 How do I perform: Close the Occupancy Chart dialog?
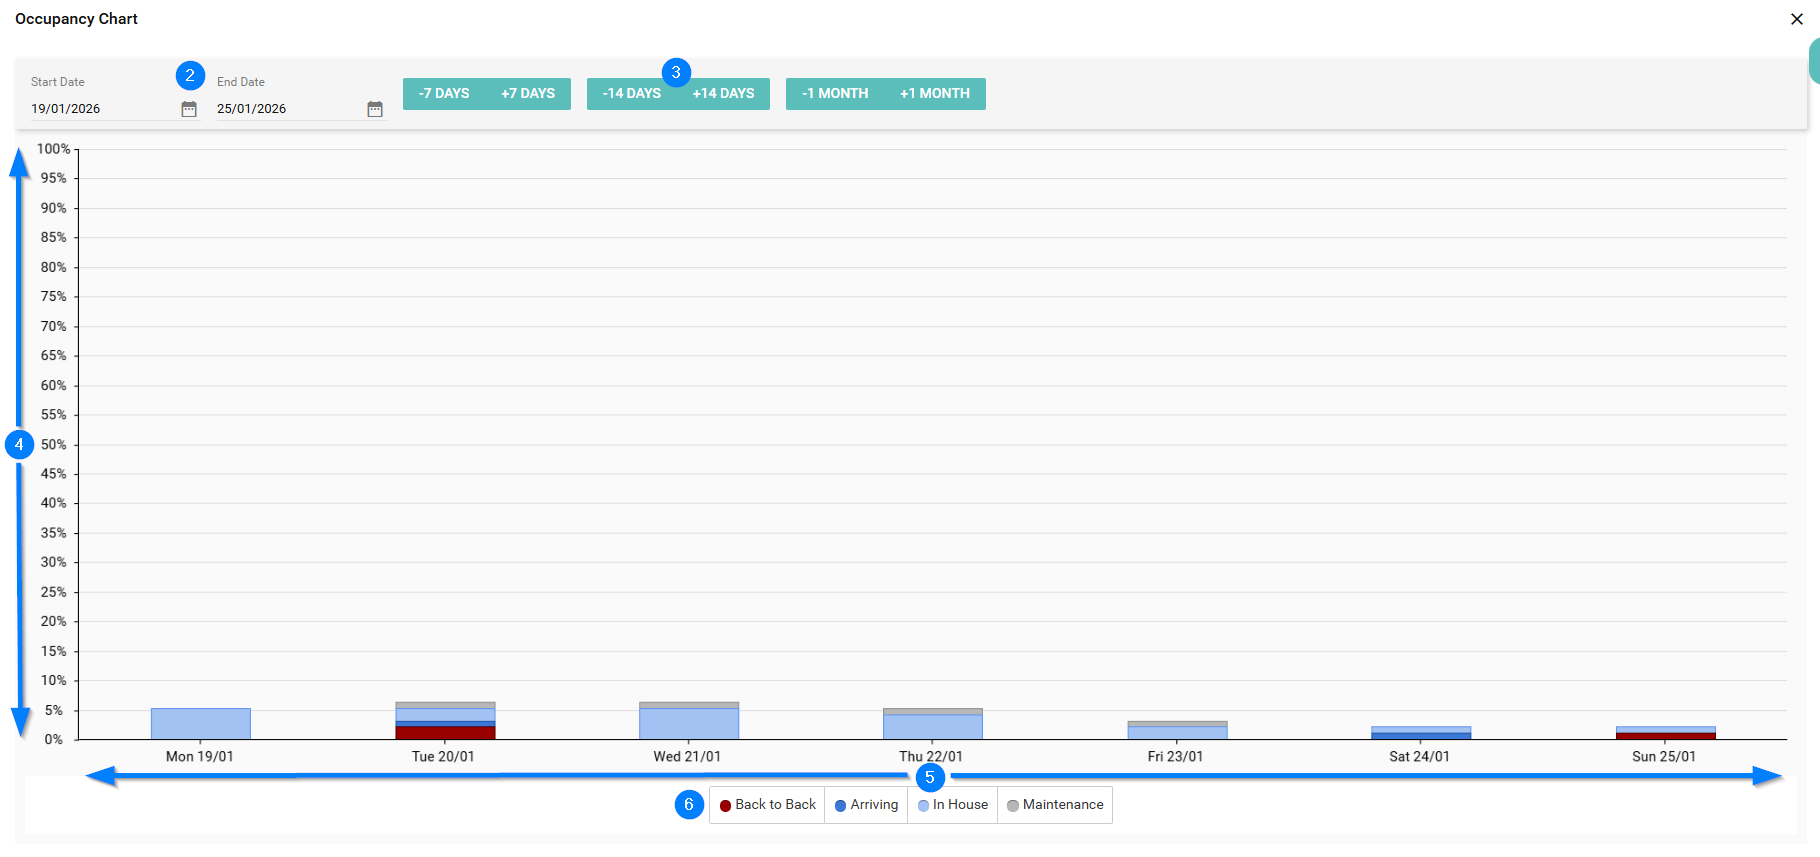point(1796,19)
